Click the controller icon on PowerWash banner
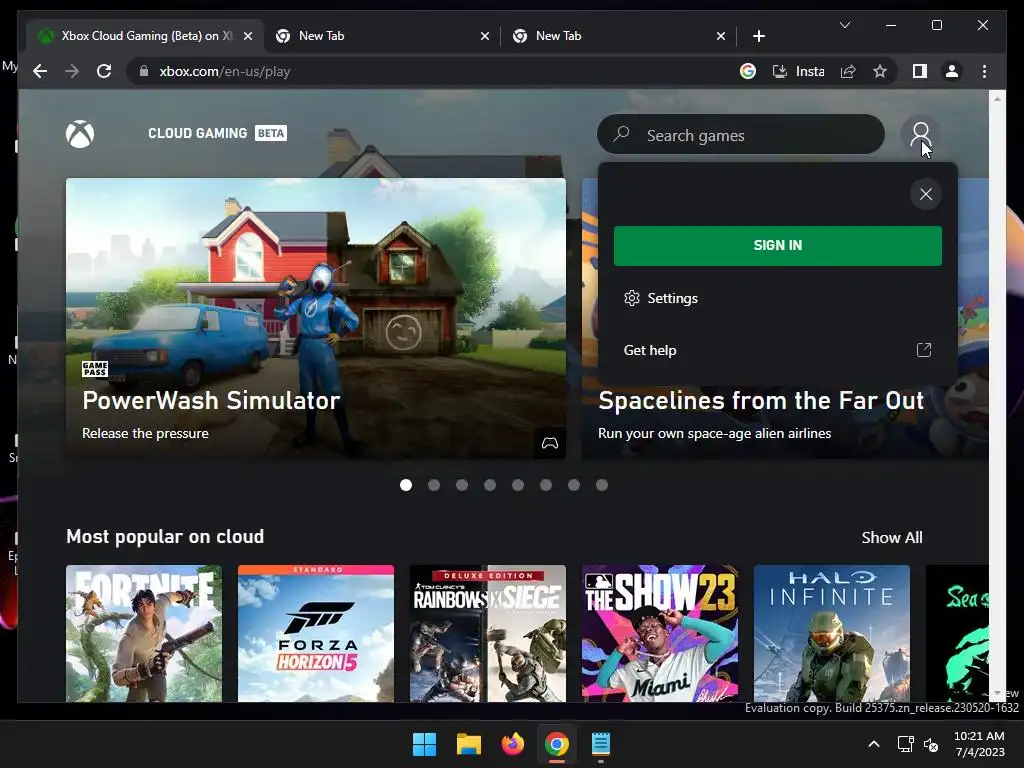The height and width of the screenshot is (768, 1024). [x=550, y=443]
